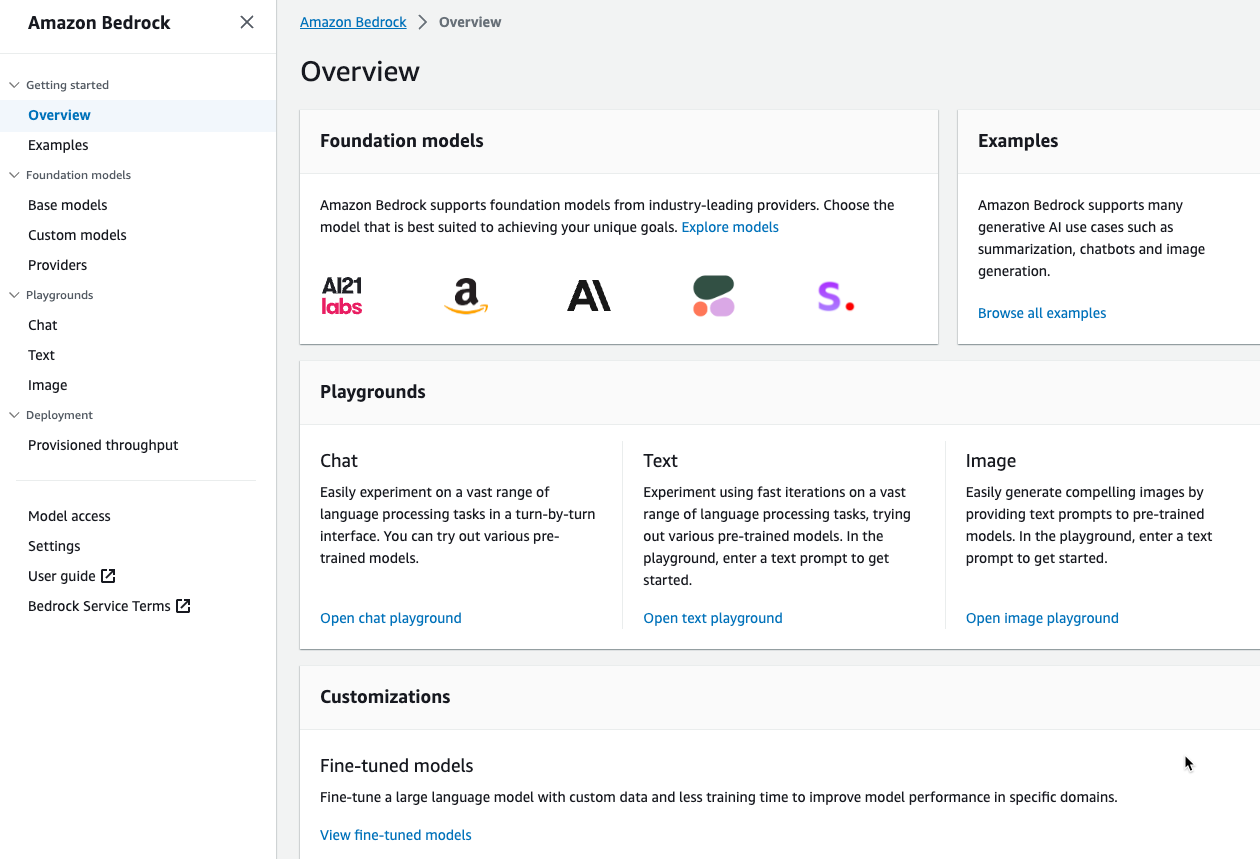Image resolution: width=1260 pixels, height=859 pixels.
Task: Click the Customizations card heading
Action: pos(385,697)
